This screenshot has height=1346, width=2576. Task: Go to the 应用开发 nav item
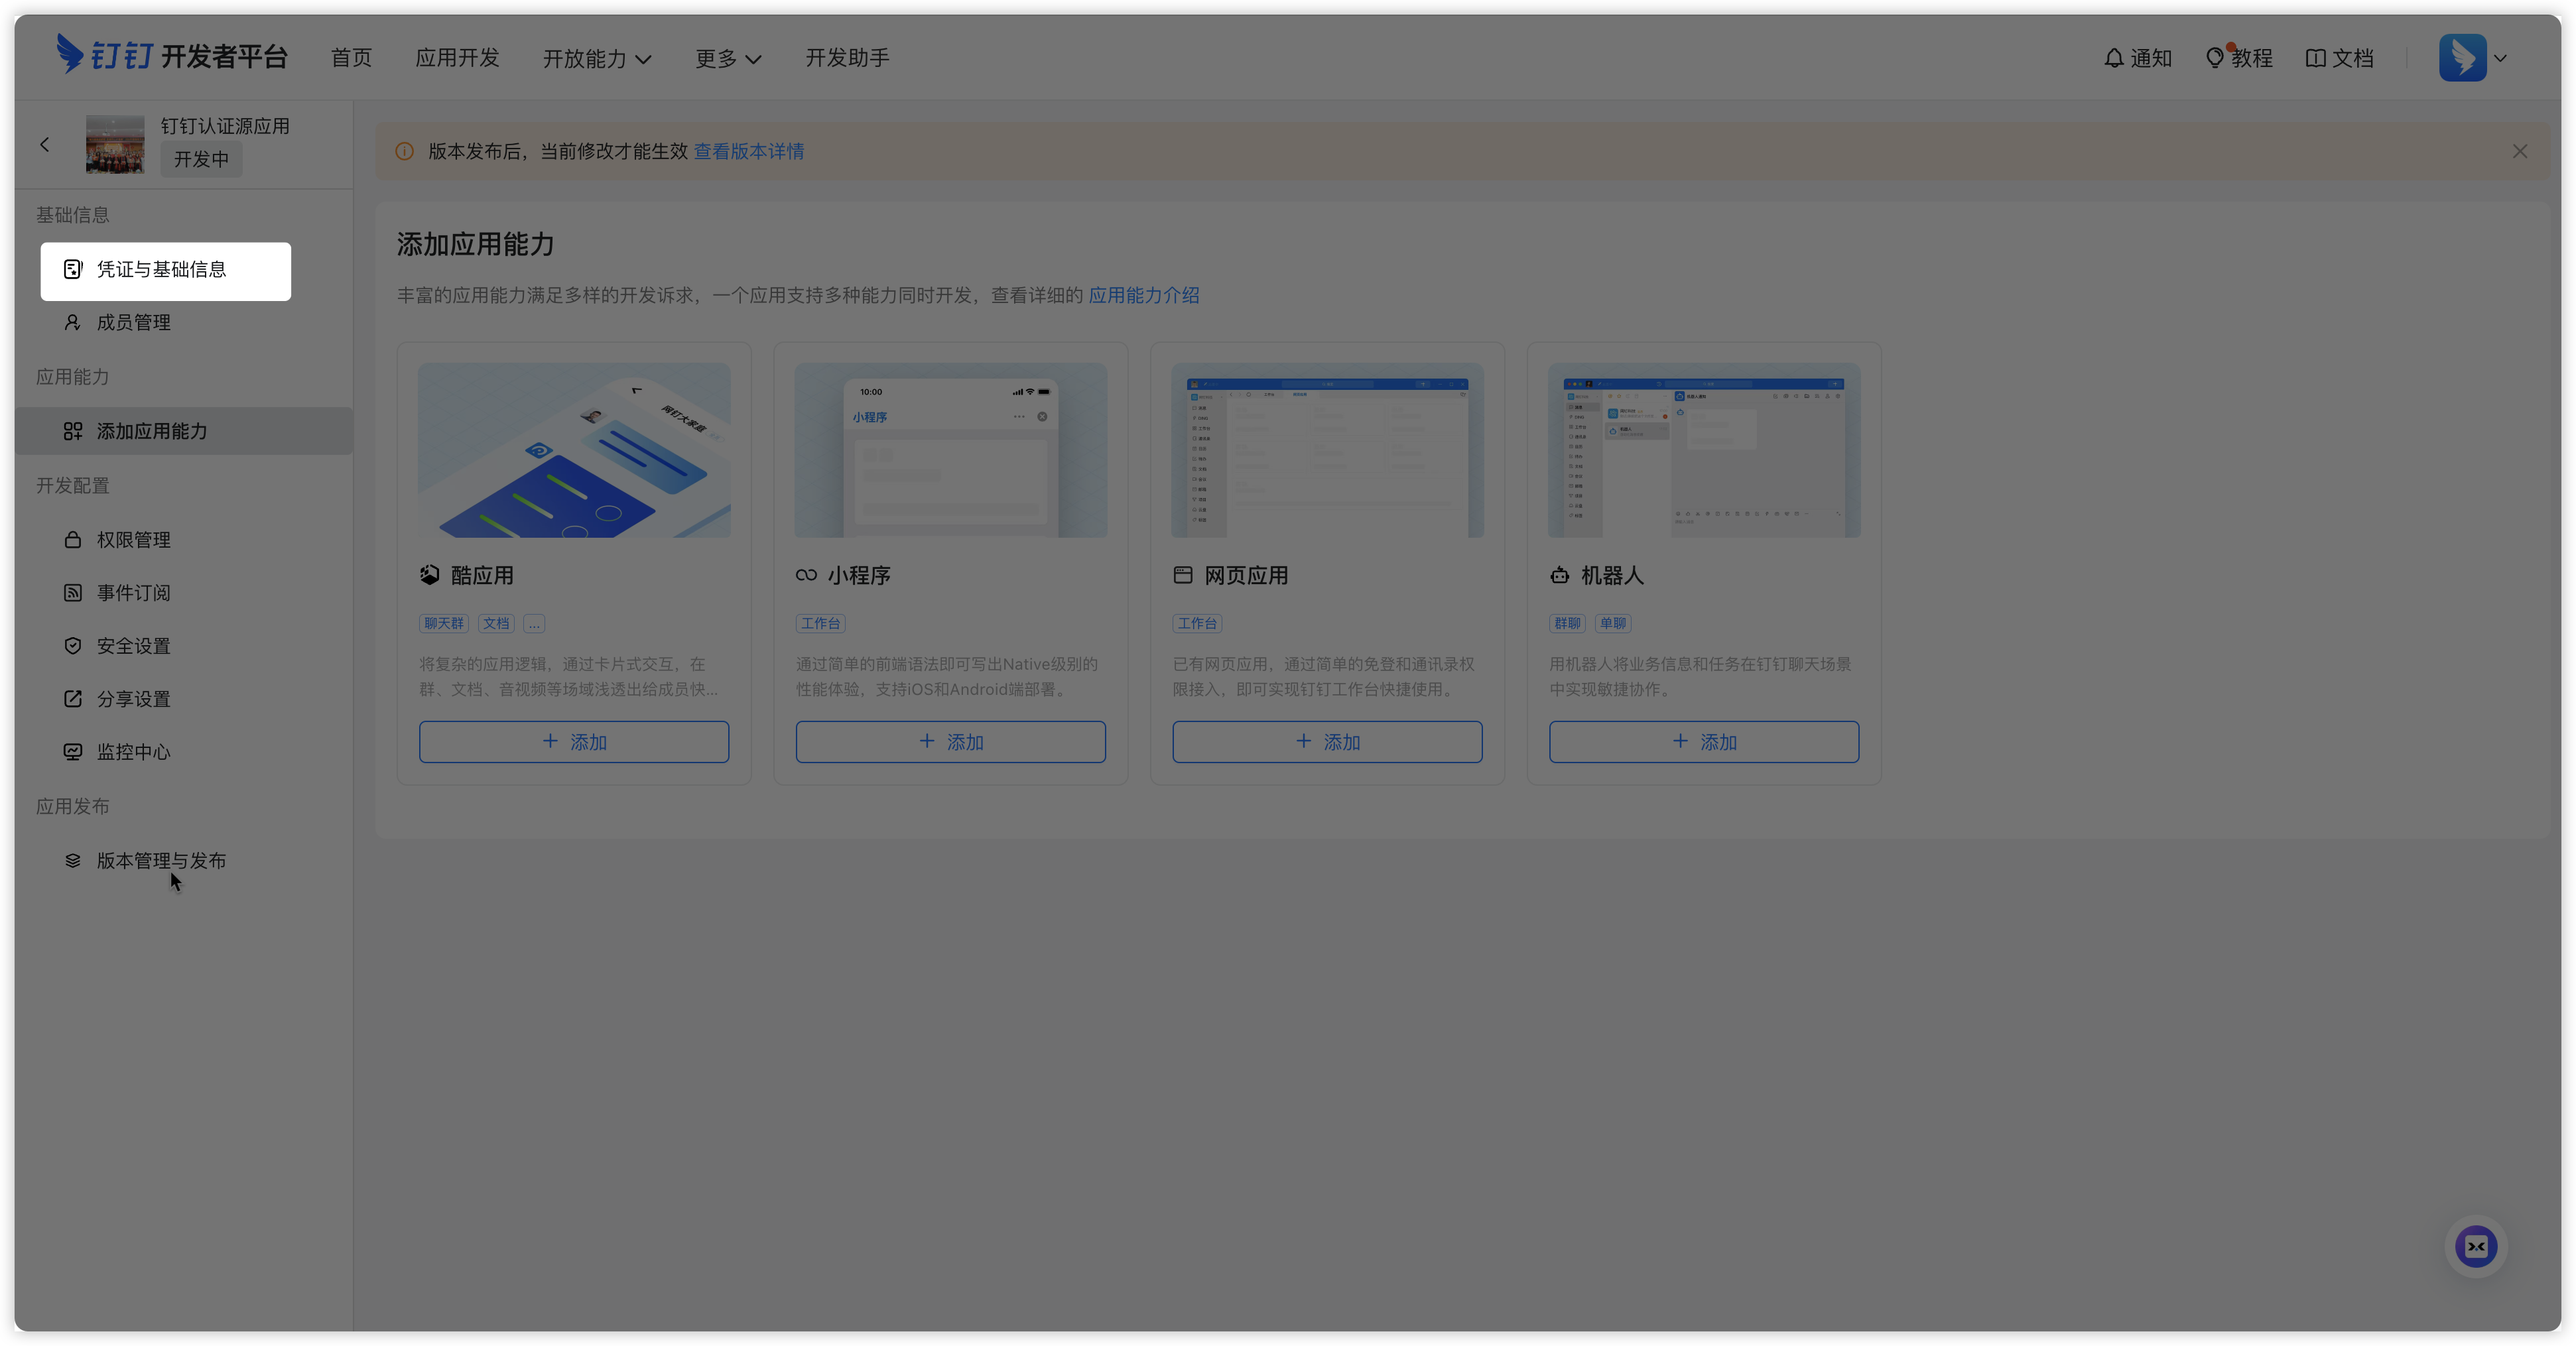coord(457,58)
